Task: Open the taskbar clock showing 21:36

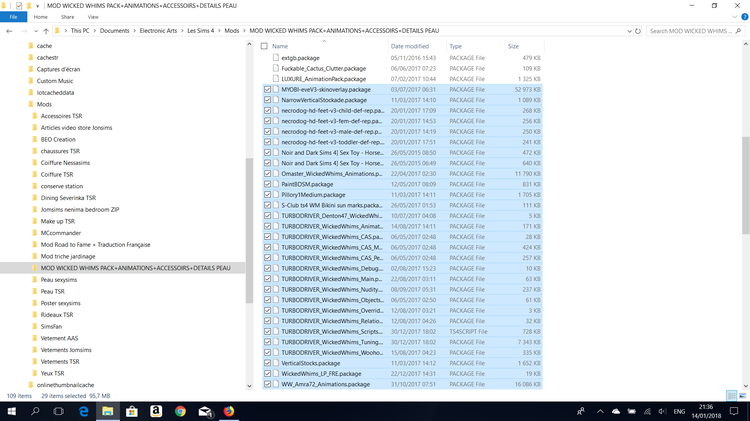Action: pos(706,411)
